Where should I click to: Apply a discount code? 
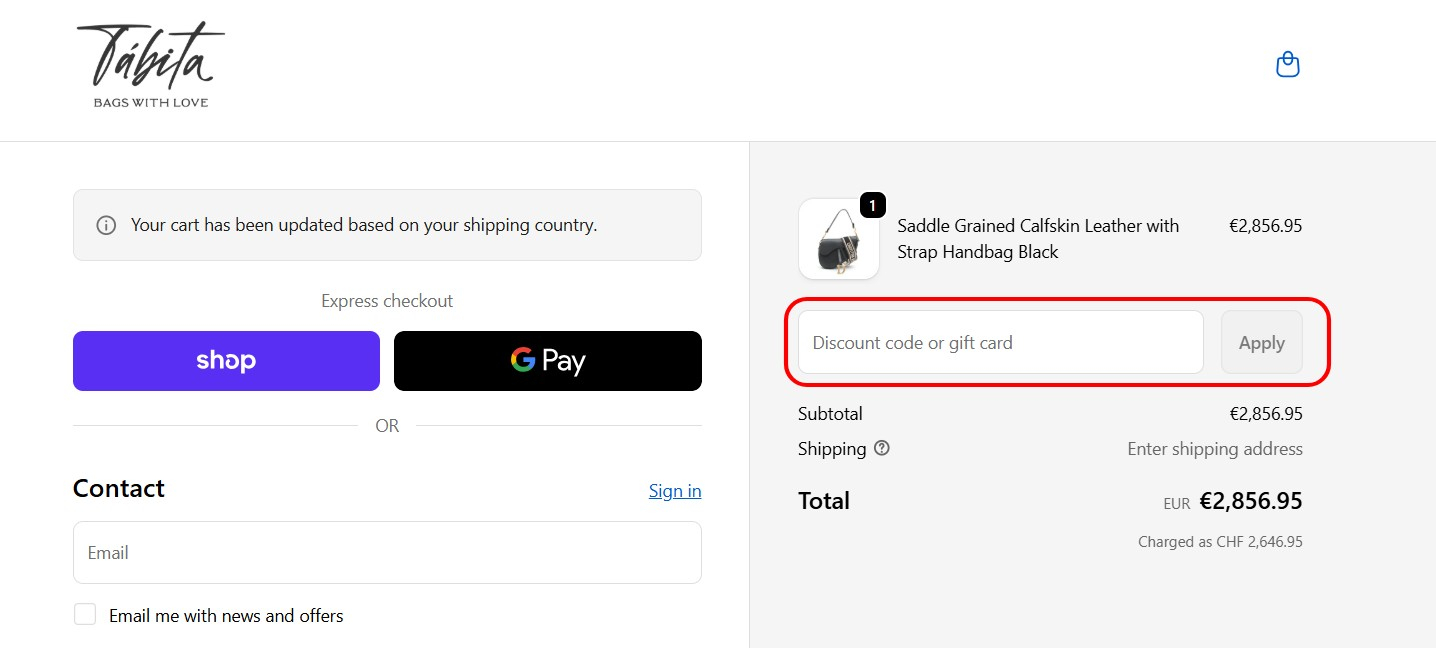tap(1261, 342)
